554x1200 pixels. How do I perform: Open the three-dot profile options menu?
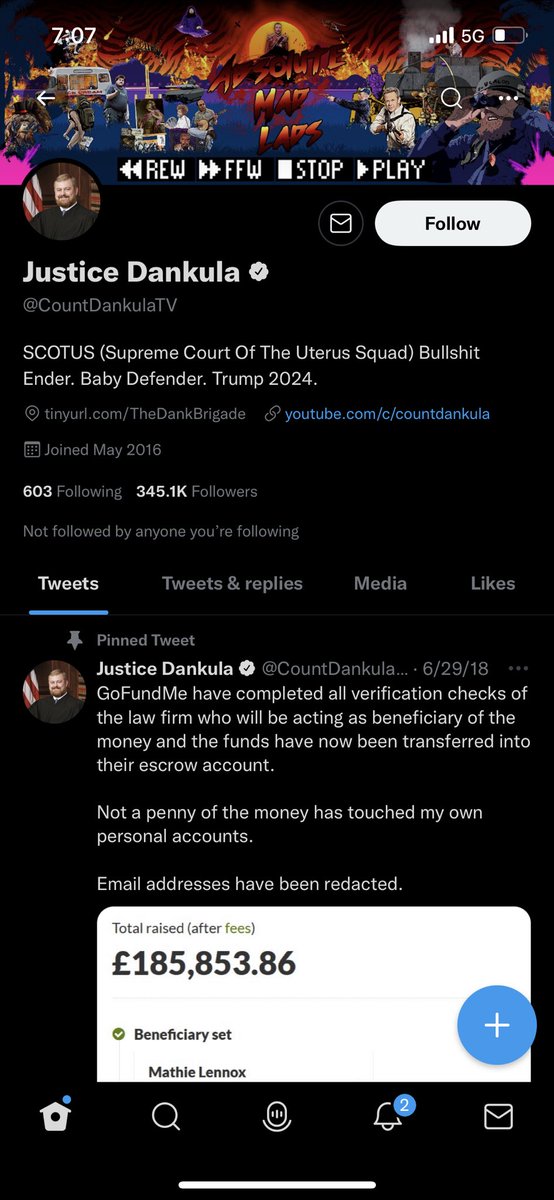click(x=509, y=98)
